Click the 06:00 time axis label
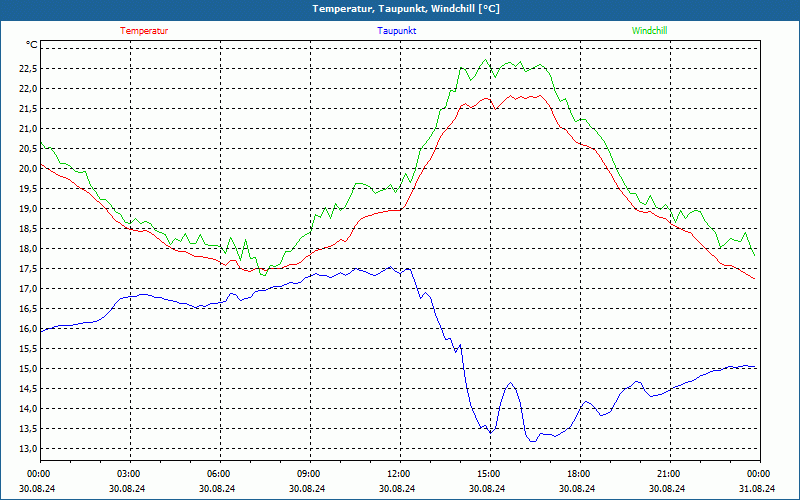This screenshot has width=800, height=500. point(218,474)
